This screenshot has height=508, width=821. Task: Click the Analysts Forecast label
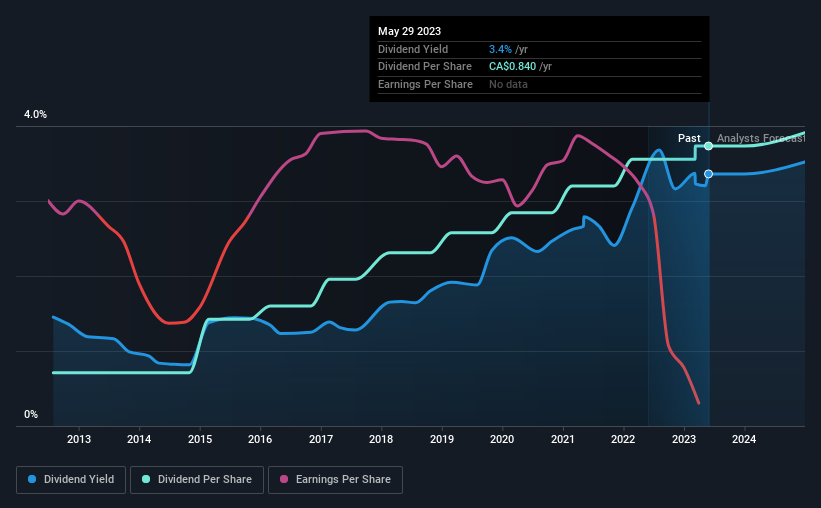(x=761, y=138)
